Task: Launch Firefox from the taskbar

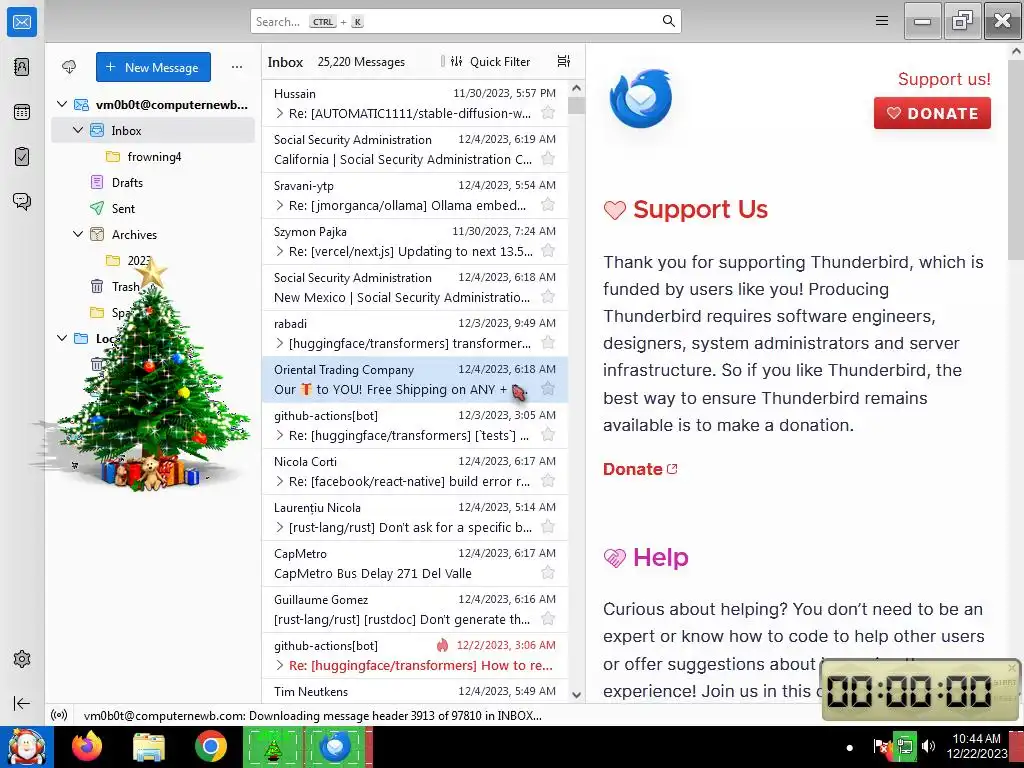Action: [x=87, y=746]
